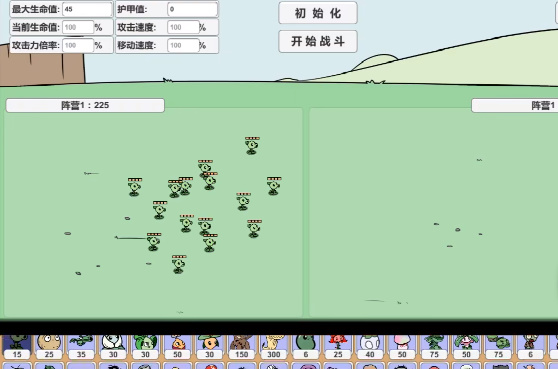Select the 攻击速度 percentage field
558x369 pixels.
coord(183,27)
